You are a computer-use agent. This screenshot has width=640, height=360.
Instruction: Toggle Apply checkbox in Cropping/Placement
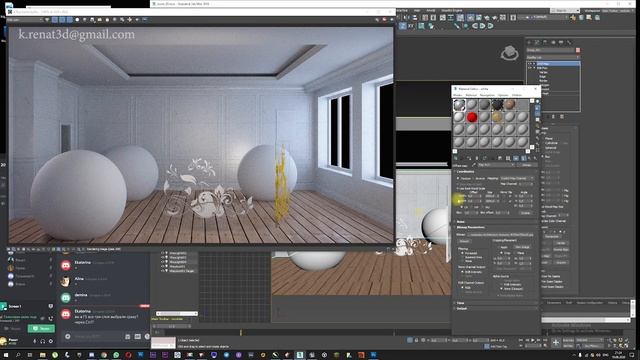coord(499,247)
